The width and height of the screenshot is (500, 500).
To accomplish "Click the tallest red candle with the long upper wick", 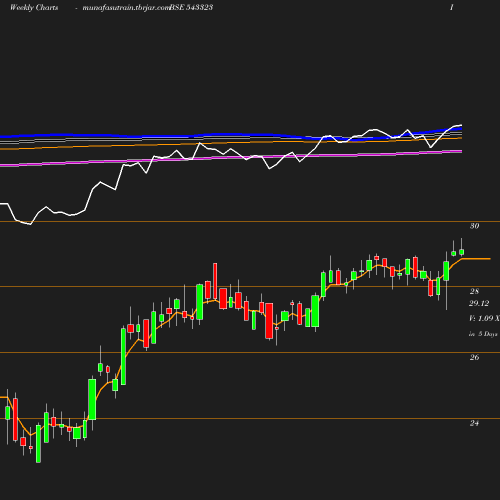I will pos(215,282).
